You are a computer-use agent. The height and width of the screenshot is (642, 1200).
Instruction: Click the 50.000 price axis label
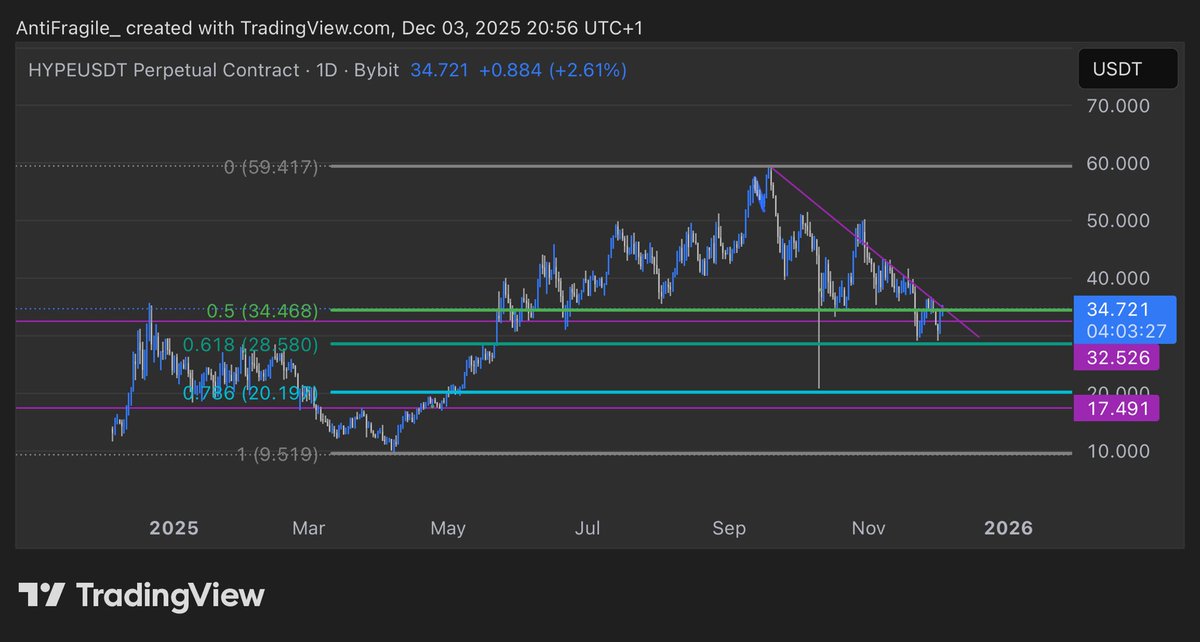point(1116,221)
